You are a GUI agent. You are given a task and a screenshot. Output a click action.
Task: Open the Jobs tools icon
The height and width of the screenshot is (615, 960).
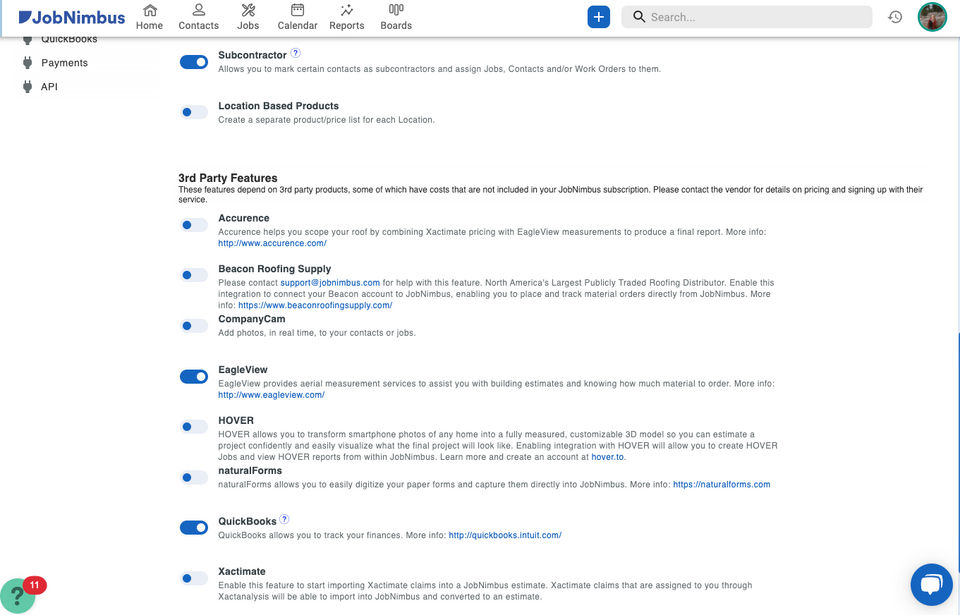coord(248,10)
